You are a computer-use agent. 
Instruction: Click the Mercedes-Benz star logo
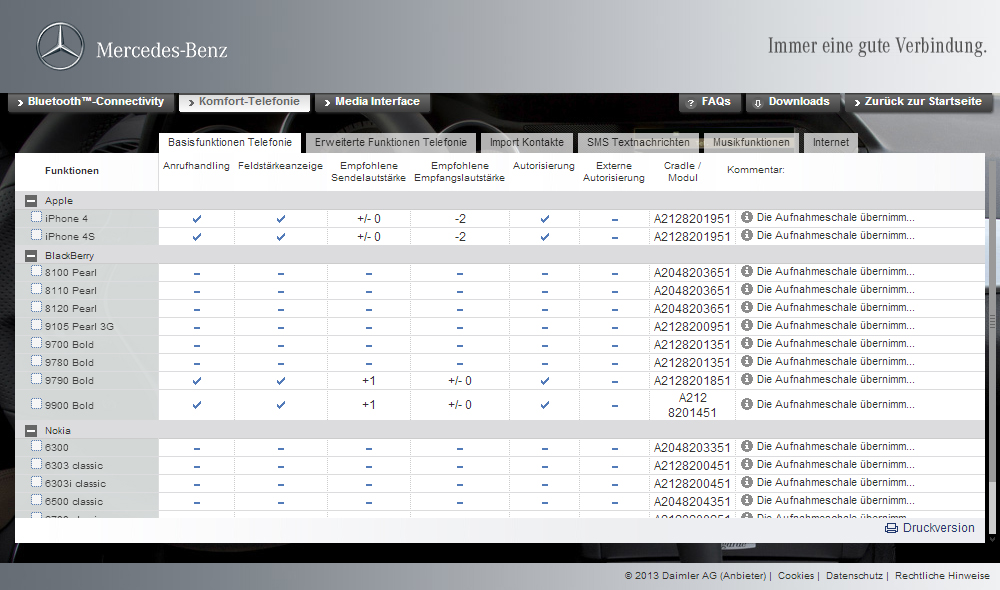[x=60, y=48]
